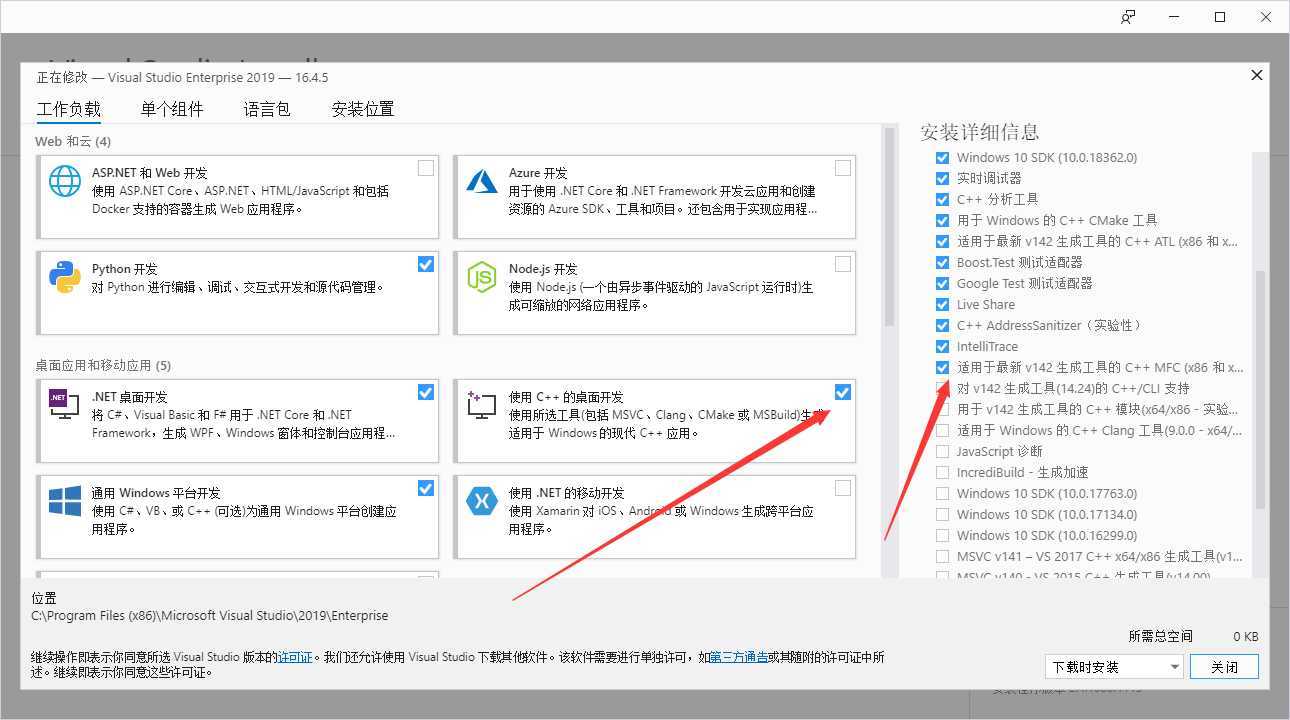The width and height of the screenshot is (1290, 720).
Task: Toggle the 使用 C++ 的桌面开发 workload checkbox
Action: click(x=843, y=392)
